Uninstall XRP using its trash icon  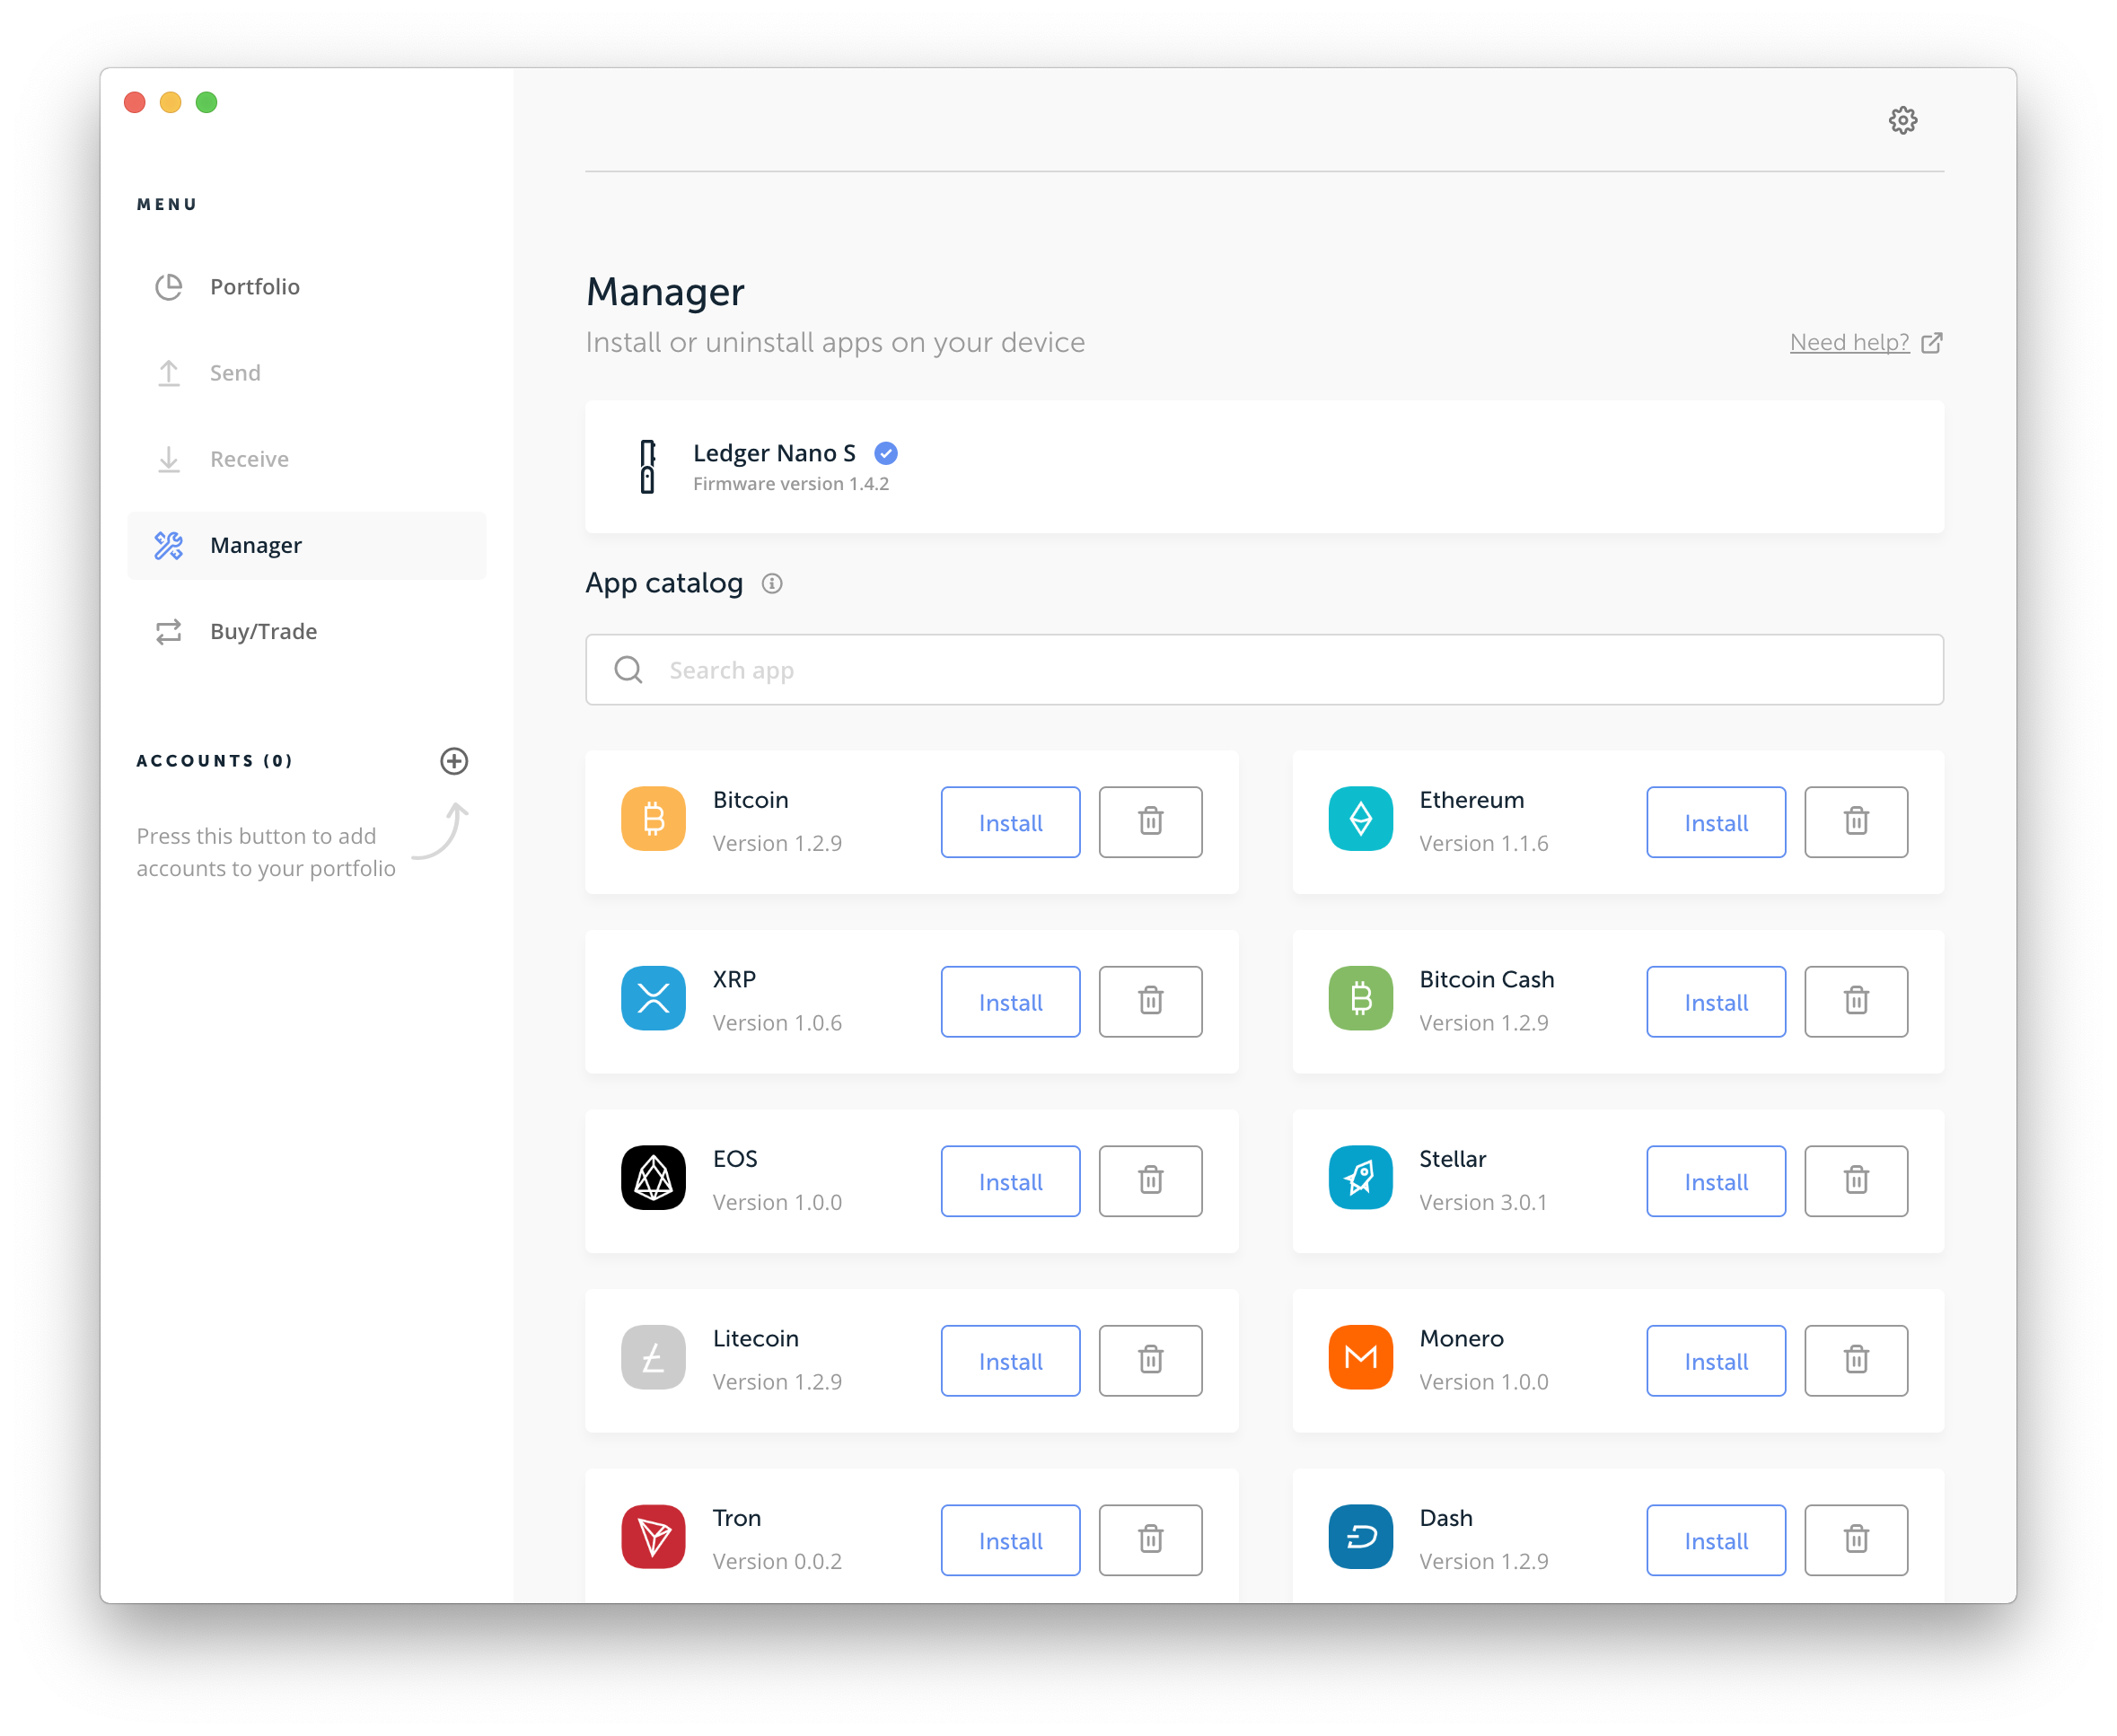1150,1001
